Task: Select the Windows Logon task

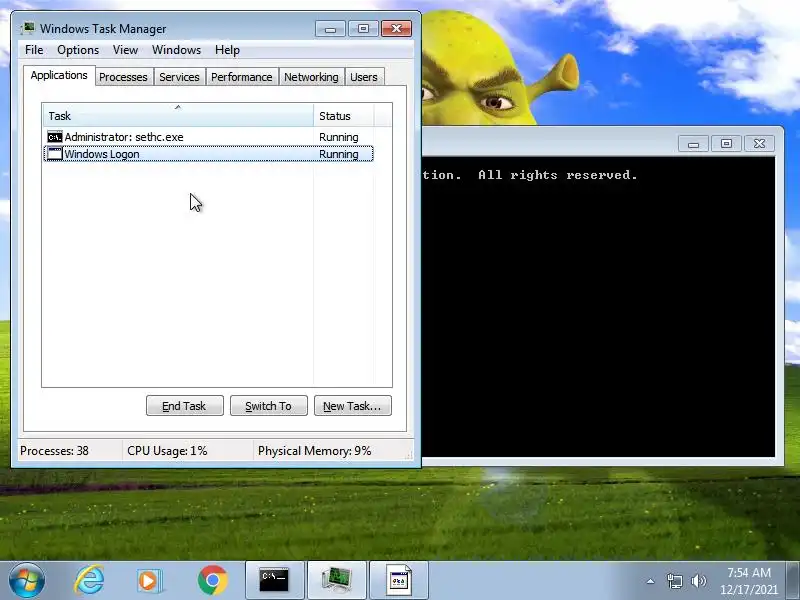Action: 209,154
